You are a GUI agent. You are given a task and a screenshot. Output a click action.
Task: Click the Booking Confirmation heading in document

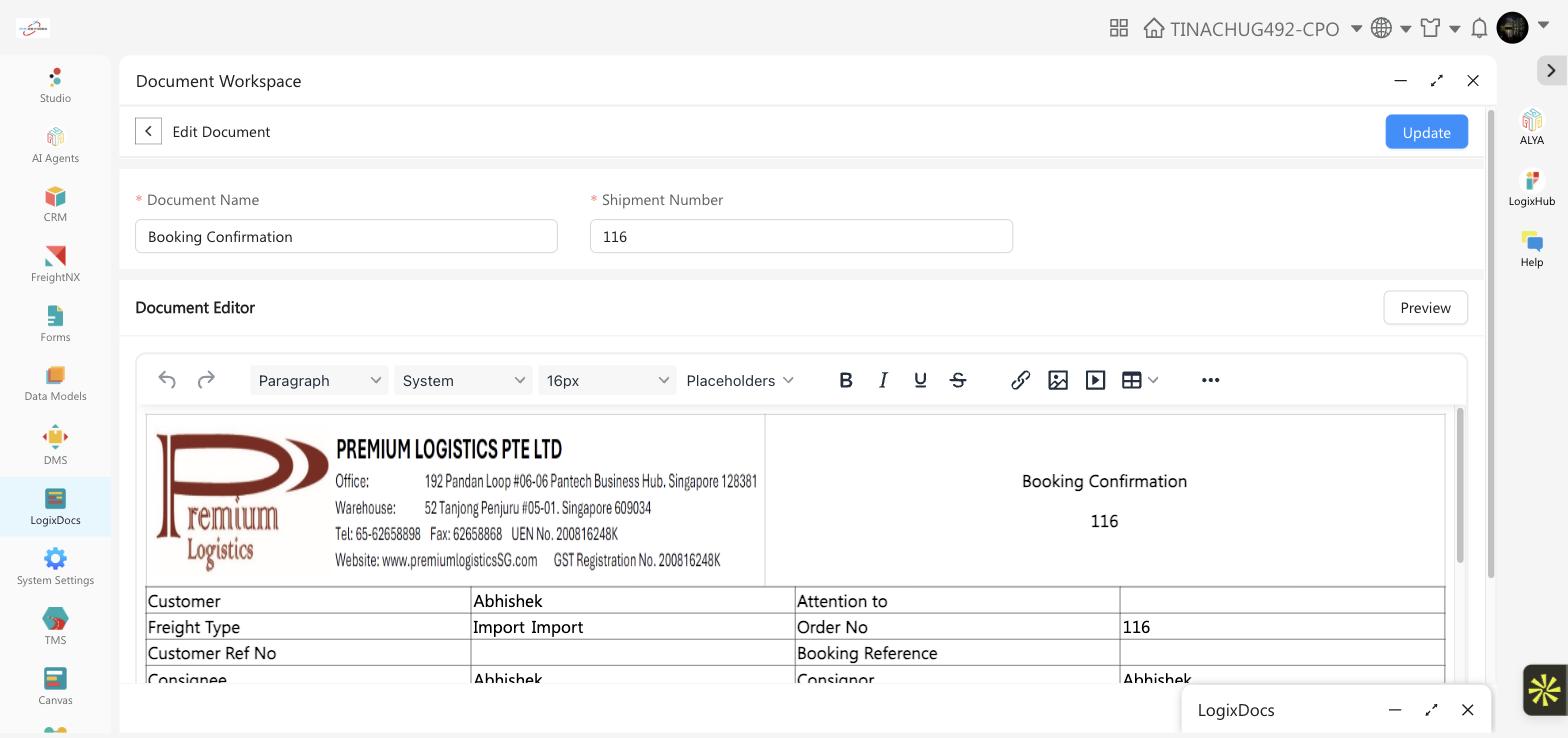(1104, 481)
